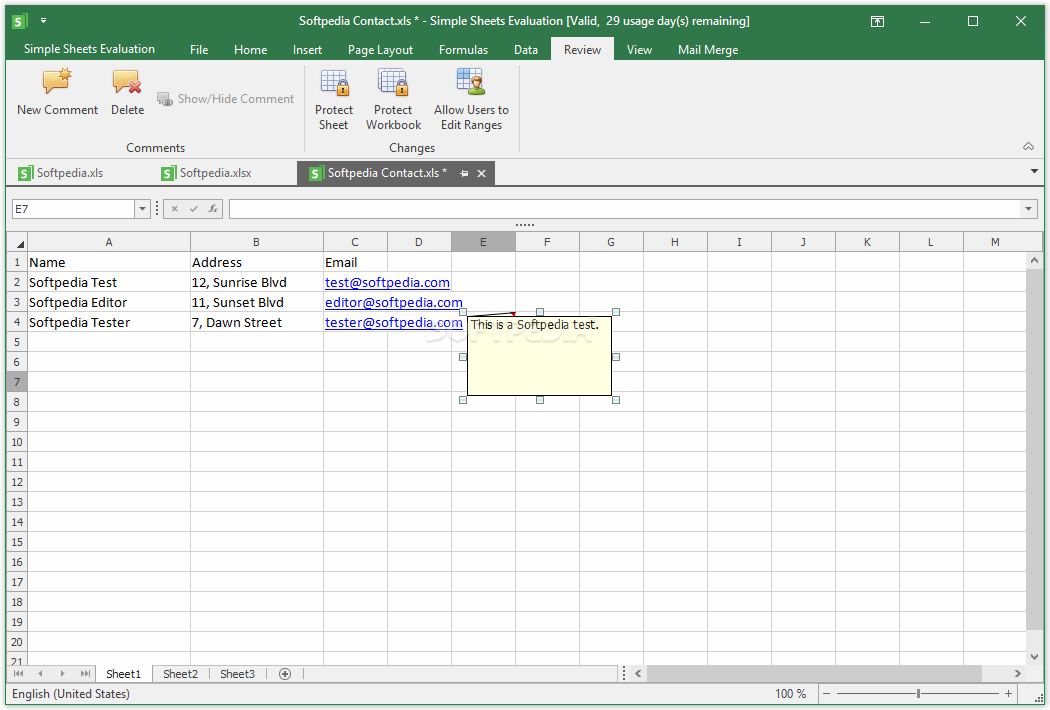Switch to the Home ribbon tab
The height and width of the screenshot is (710, 1050).
pyautogui.click(x=250, y=50)
